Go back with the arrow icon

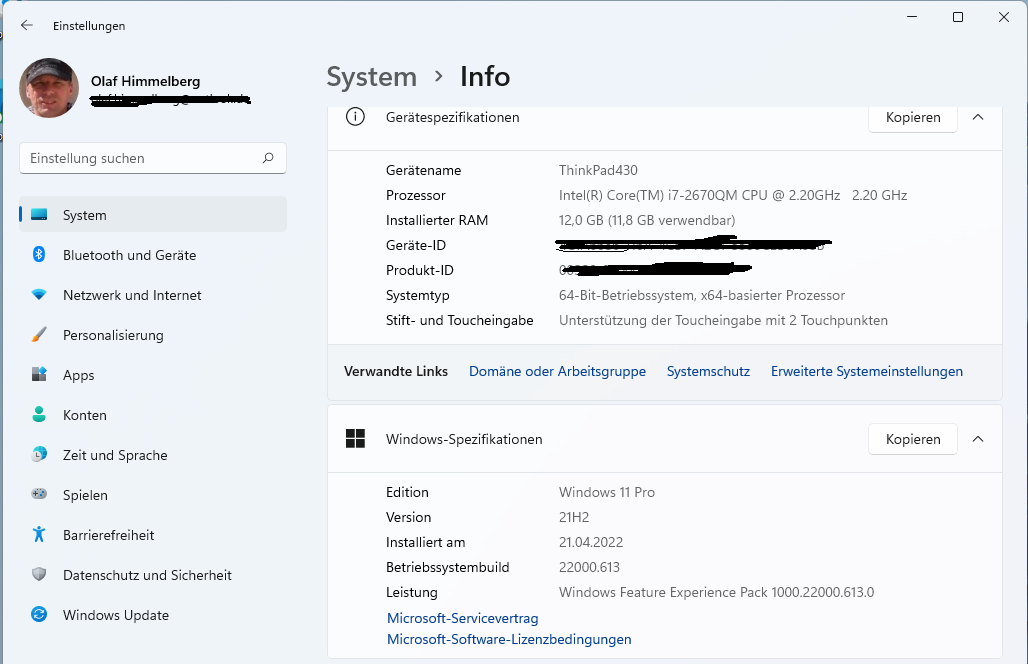pos(26,26)
